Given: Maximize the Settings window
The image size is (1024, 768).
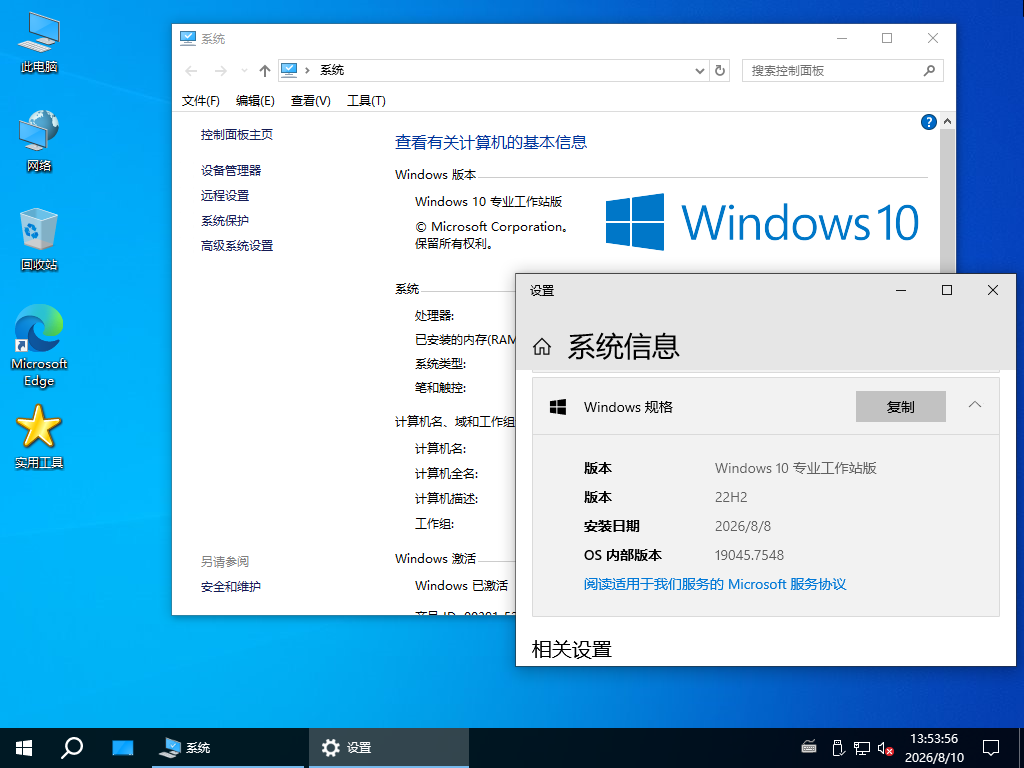Looking at the screenshot, I should coord(946,291).
